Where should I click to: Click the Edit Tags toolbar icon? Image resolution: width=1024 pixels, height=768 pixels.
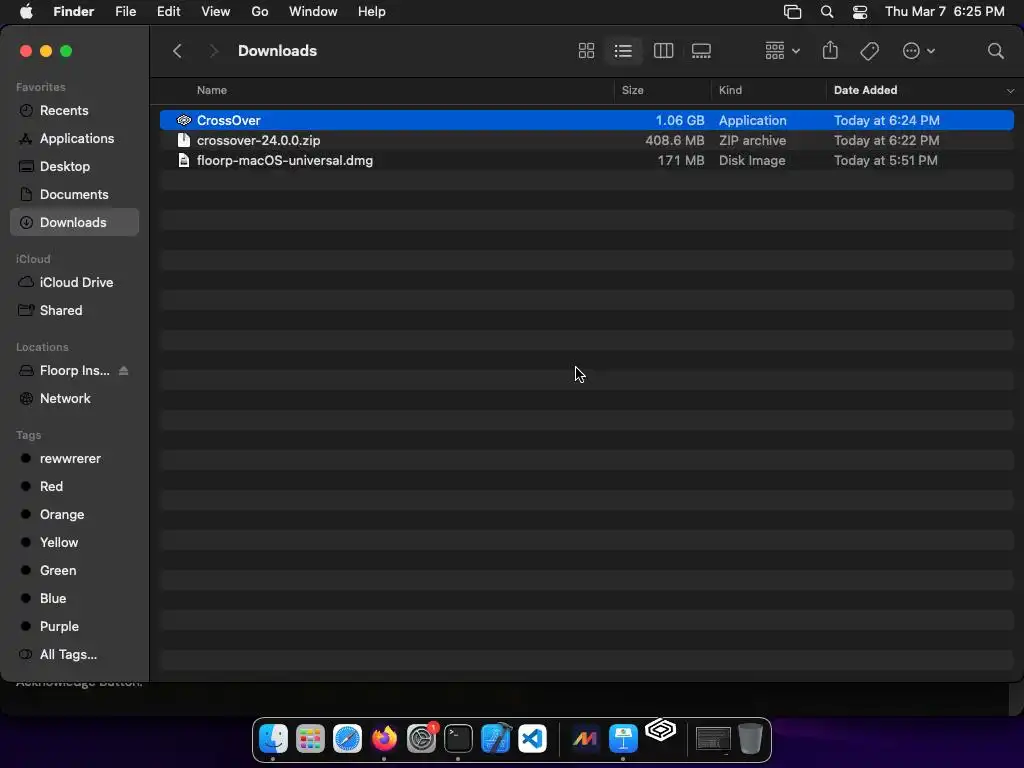click(x=869, y=51)
